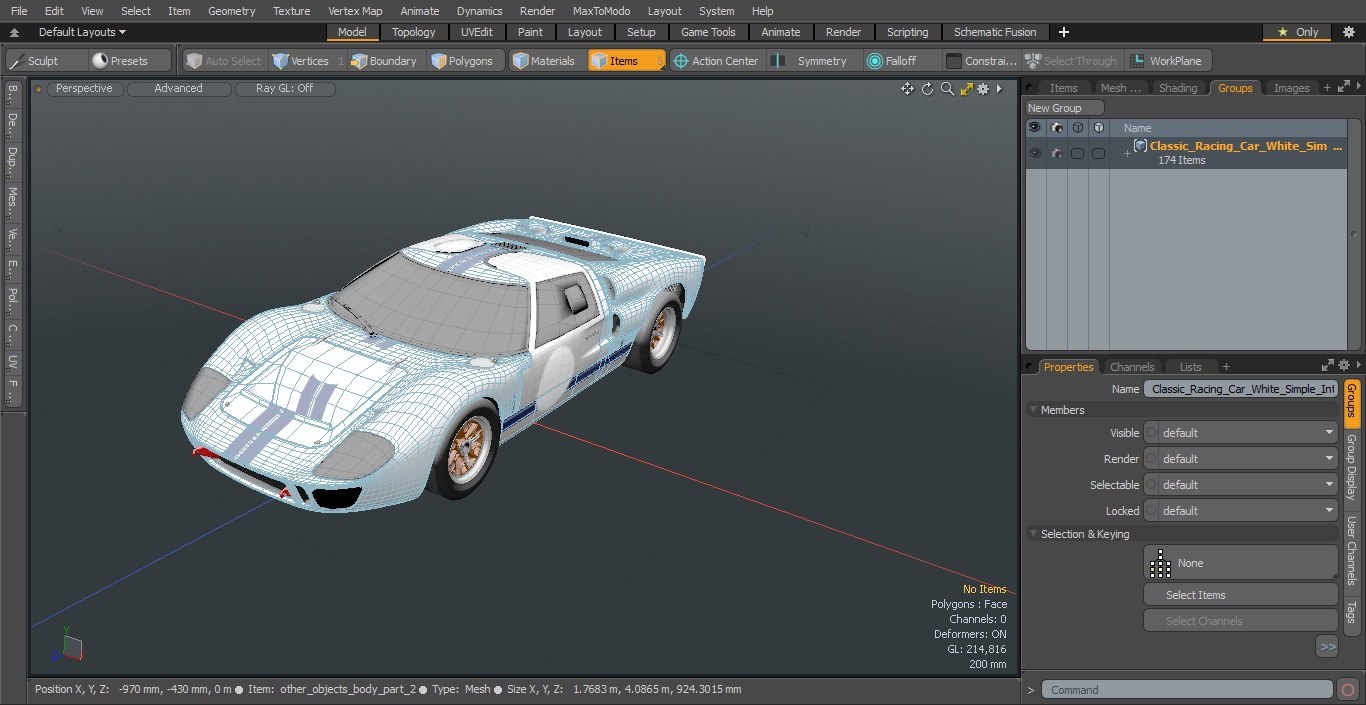Click the Ray GL: Off button
The height and width of the screenshot is (705, 1366).
pos(284,89)
